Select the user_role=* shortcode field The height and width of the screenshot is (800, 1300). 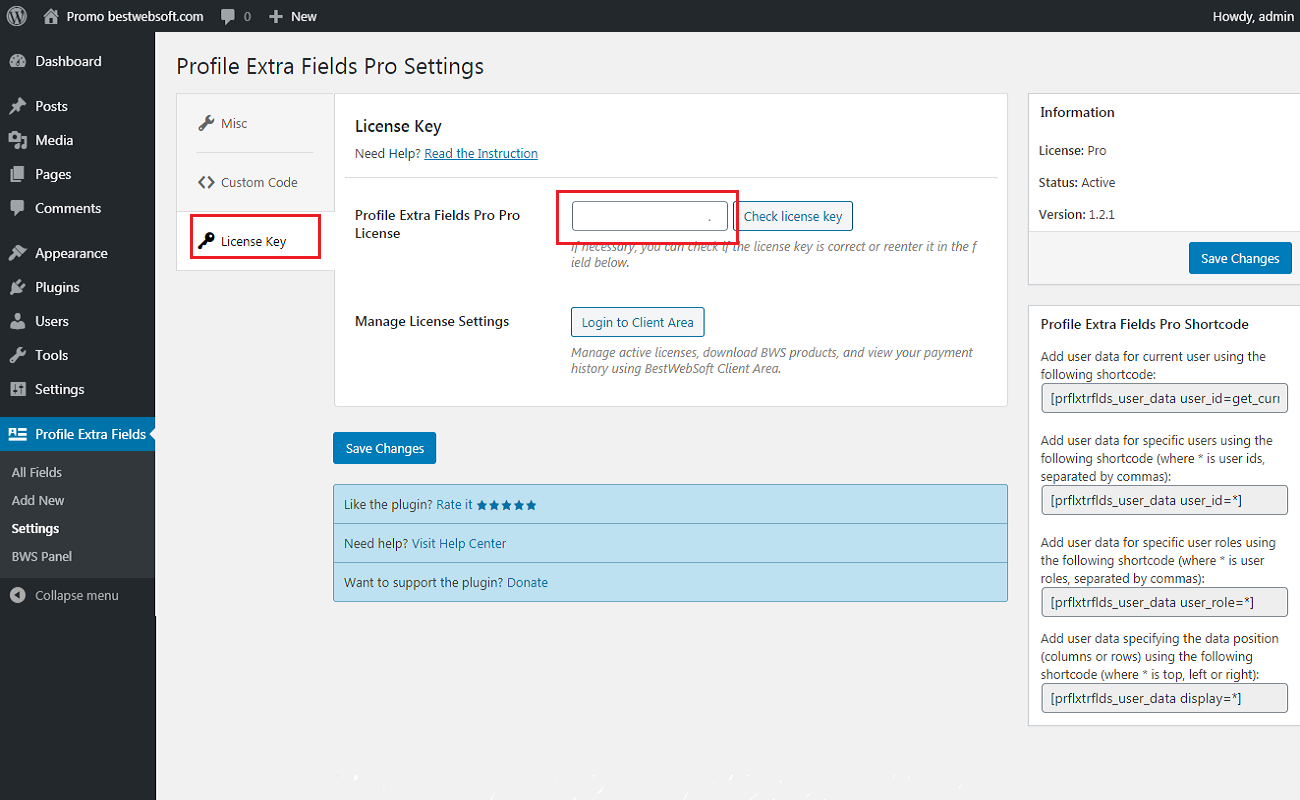coord(1164,602)
